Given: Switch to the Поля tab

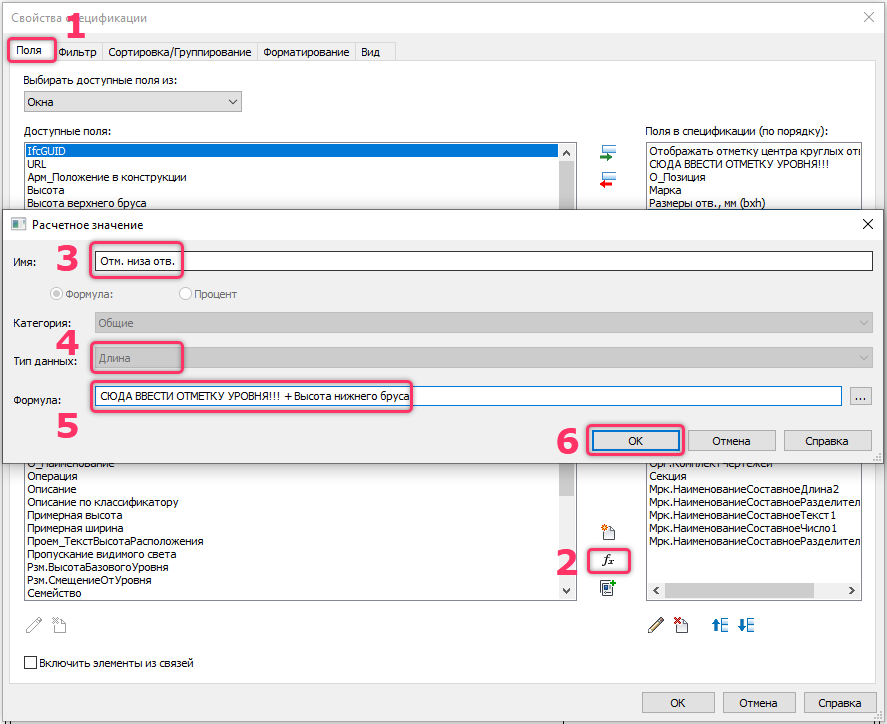Looking at the screenshot, I should pyautogui.click(x=29, y=50).
